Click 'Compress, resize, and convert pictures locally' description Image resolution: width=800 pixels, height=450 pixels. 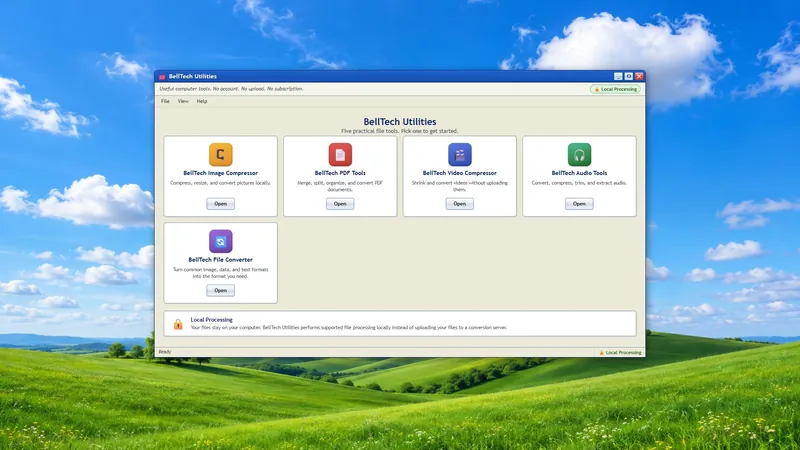pyautogui.click(x=220, y=183)
